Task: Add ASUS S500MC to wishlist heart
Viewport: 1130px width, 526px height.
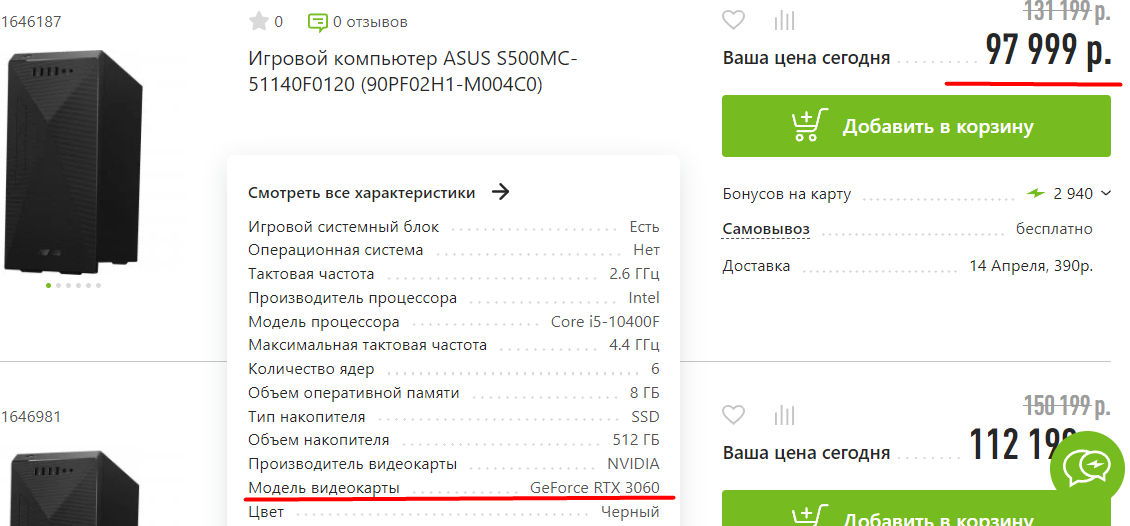Action: [734, 20]
